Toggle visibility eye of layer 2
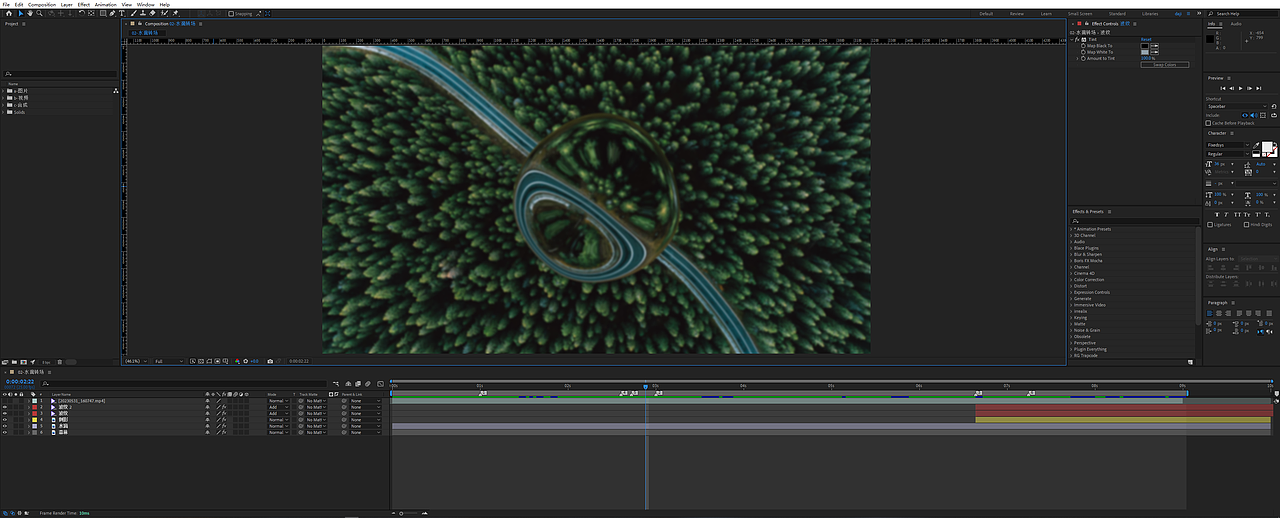1280x518 pixels. (x=5, y=407)
